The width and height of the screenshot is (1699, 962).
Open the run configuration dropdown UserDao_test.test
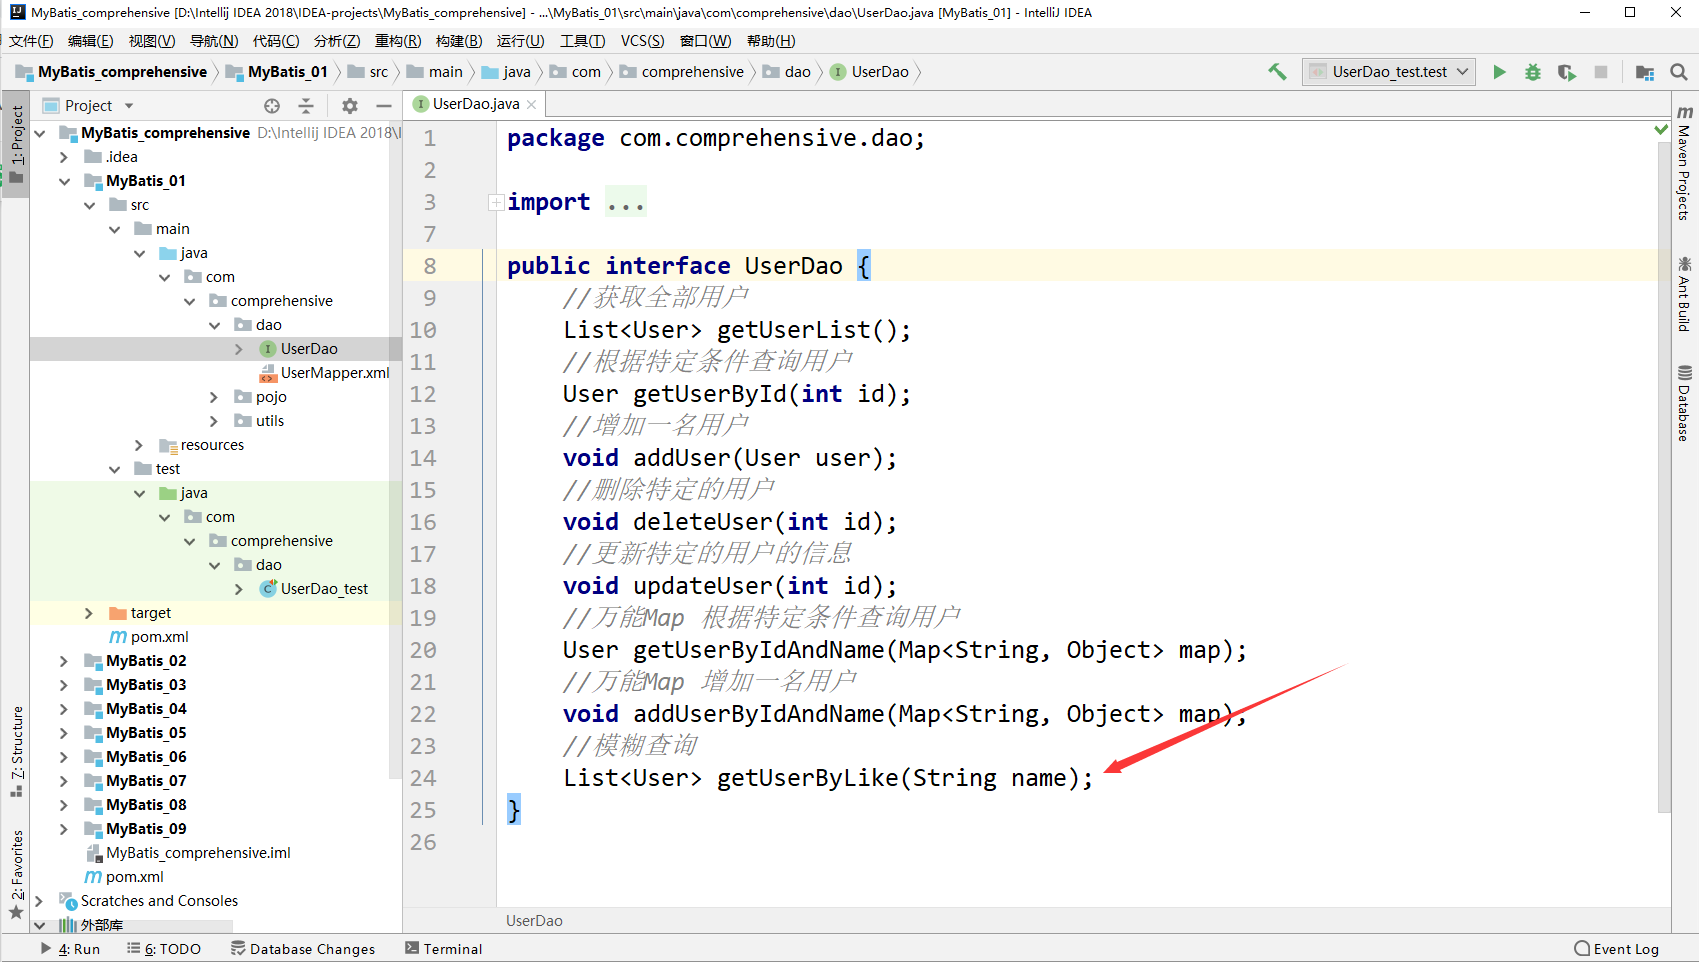[x=1389, y=72]
